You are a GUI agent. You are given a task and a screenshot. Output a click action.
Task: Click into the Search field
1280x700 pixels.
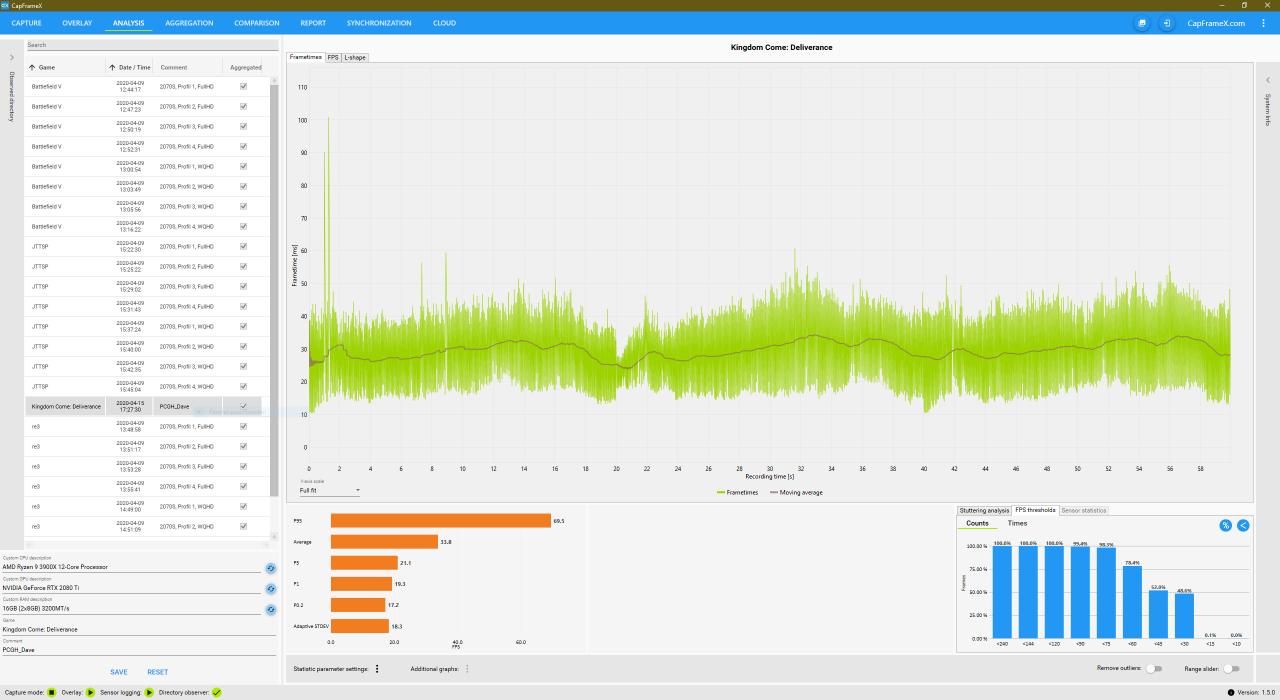click(x=151, y=45)
